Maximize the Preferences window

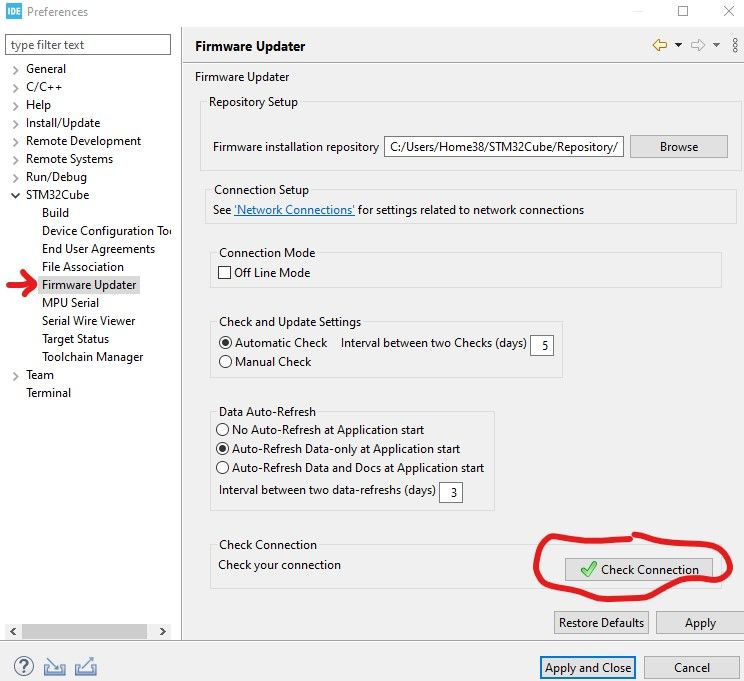tap(683, 11)
